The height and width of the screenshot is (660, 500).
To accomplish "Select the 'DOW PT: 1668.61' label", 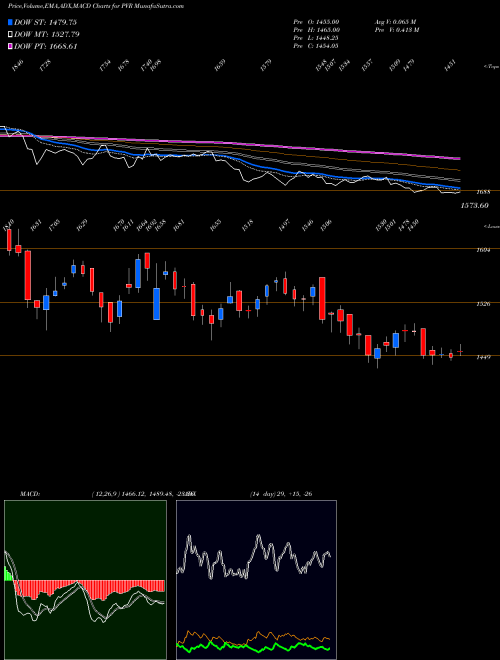I will point(46,46).
